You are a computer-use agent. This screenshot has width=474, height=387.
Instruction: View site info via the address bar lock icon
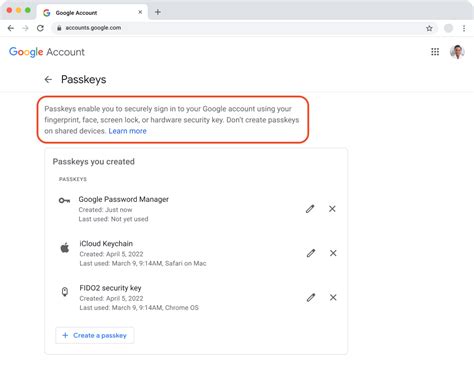59,28
